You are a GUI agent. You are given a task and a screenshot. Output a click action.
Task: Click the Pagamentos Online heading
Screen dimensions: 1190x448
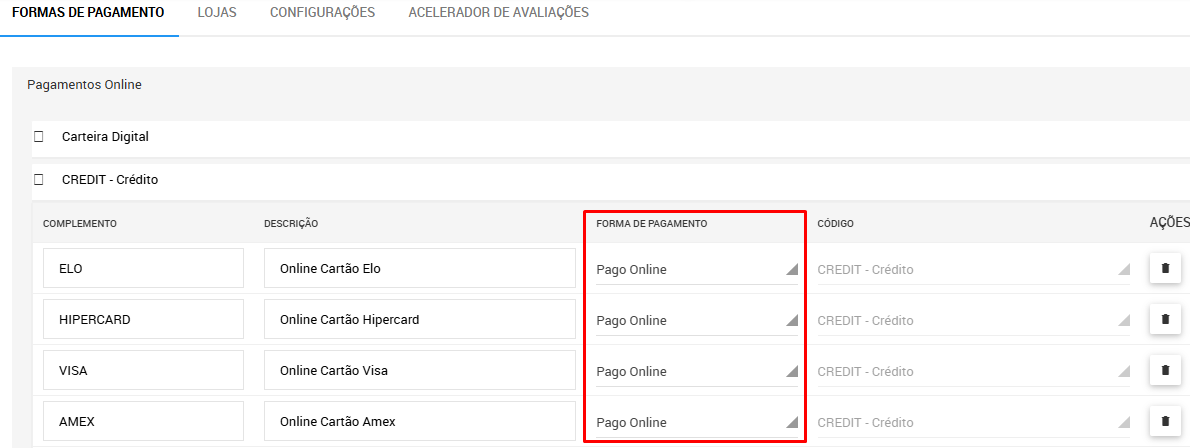[84, 85]
